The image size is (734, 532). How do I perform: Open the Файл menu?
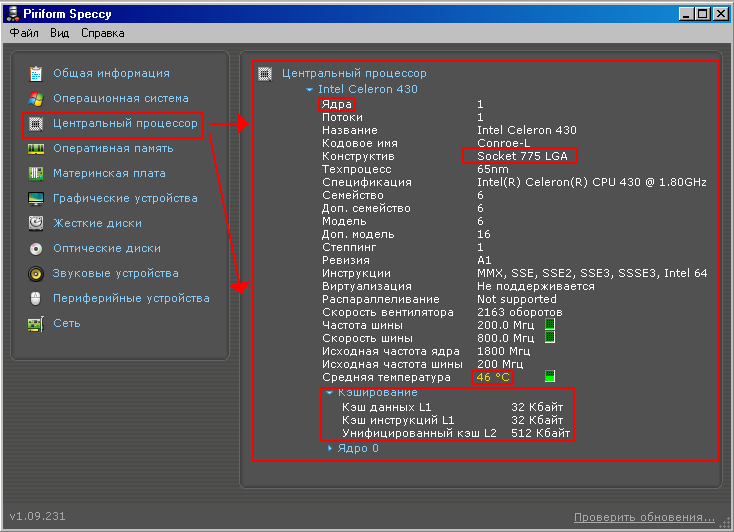pyautogui.click(x=24, y=33)
